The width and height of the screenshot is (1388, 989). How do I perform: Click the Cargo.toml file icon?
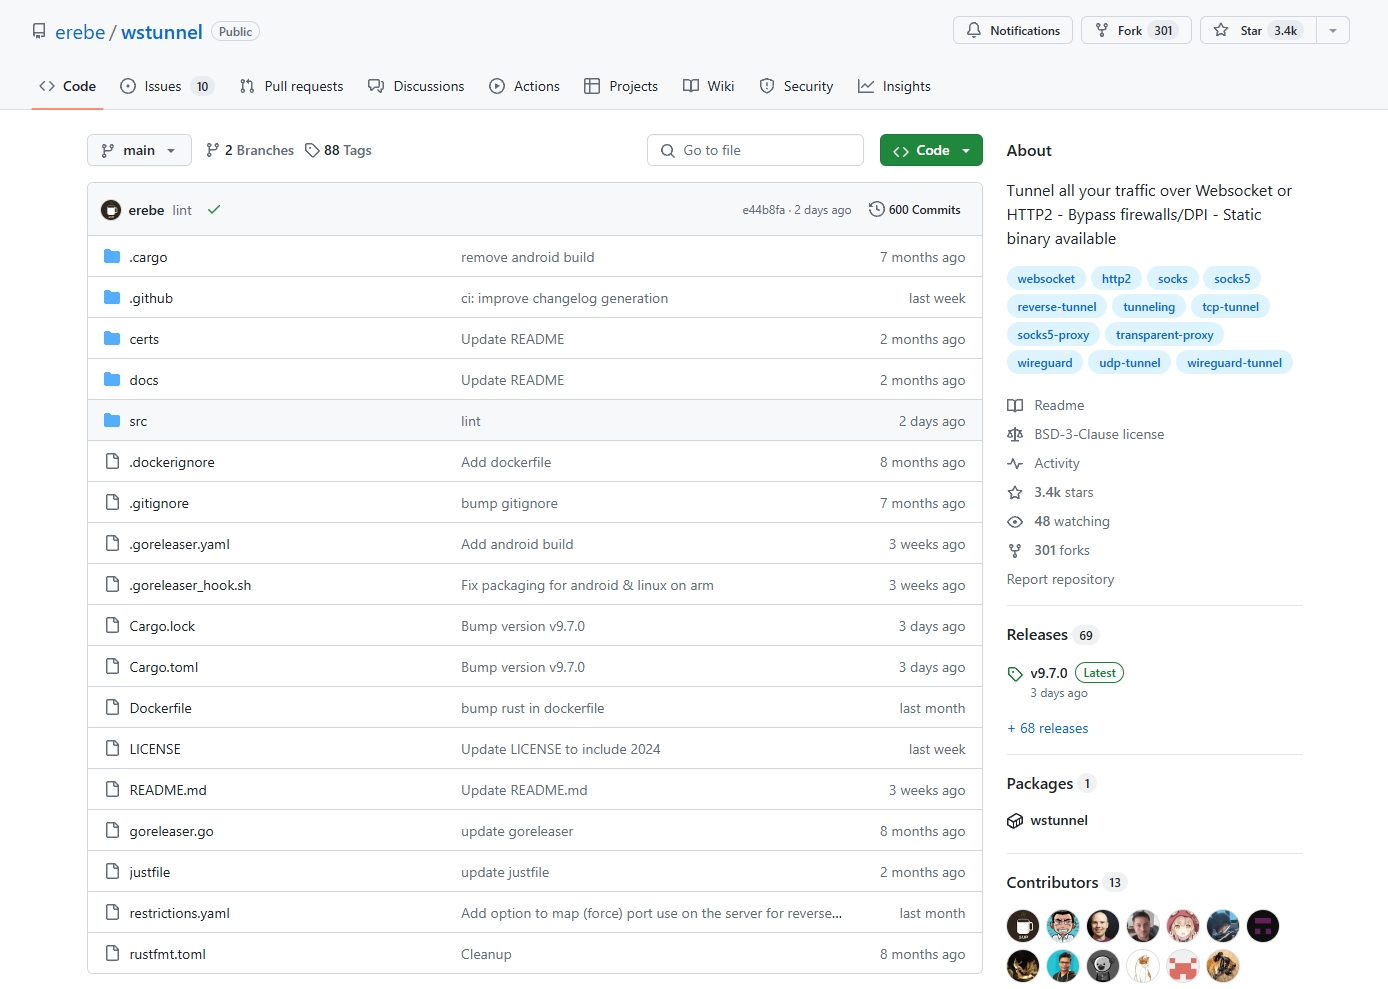click(x=112, y=667)
